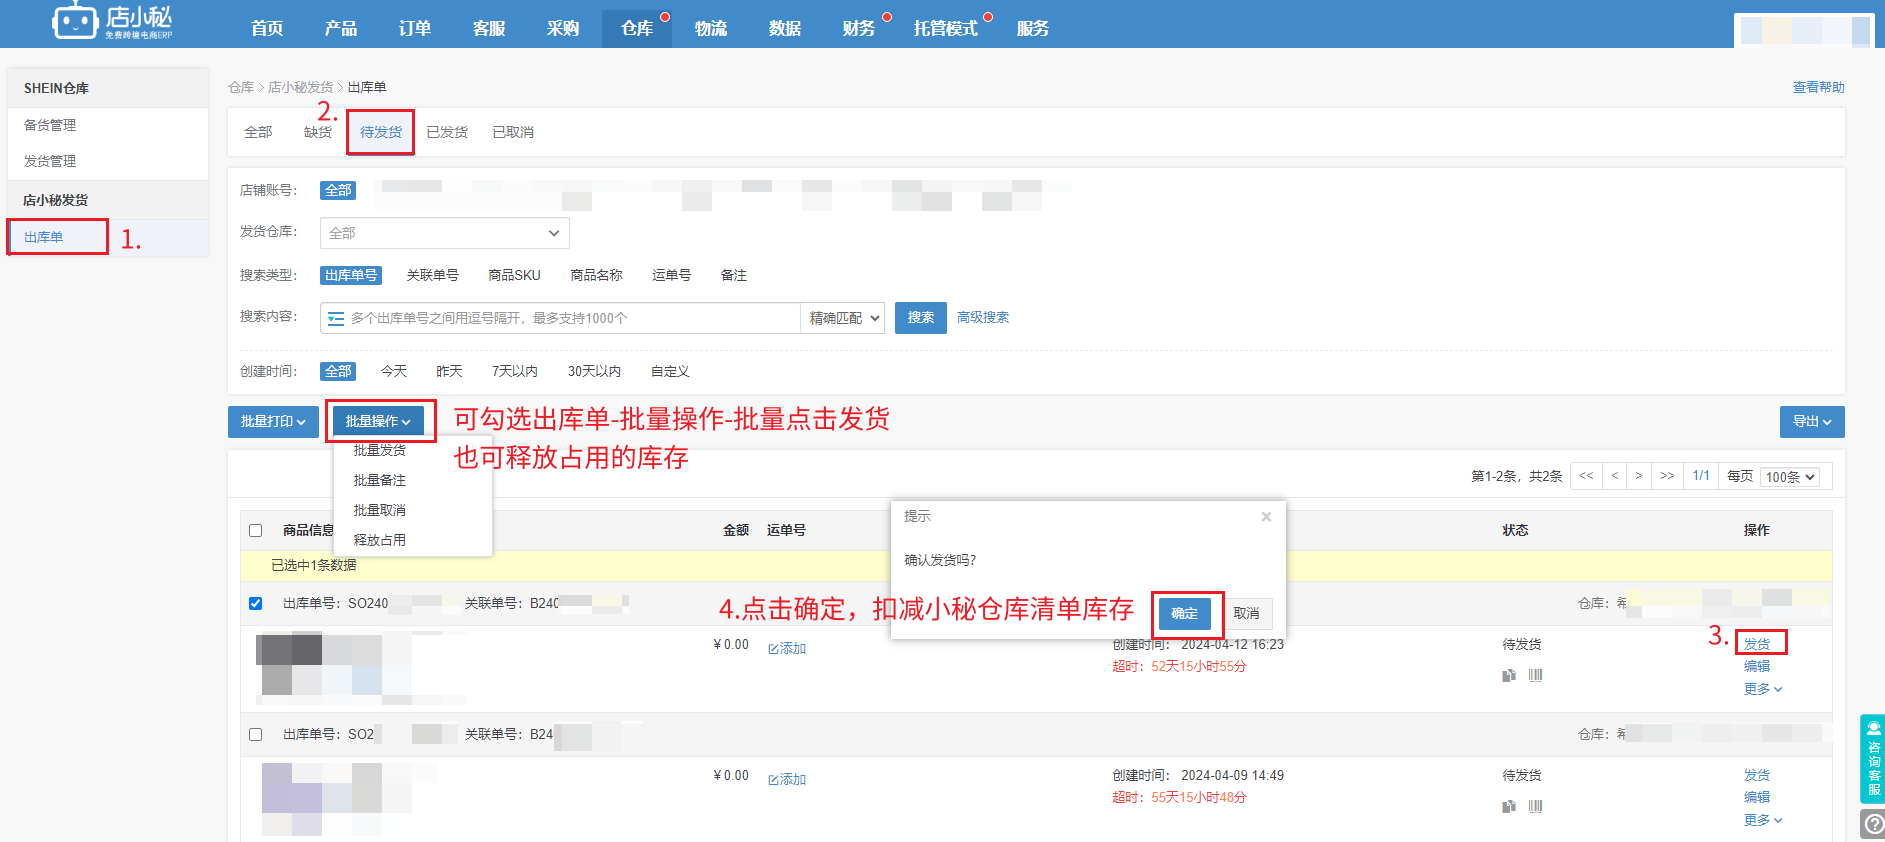Open 发货管理 in the left sidebar

(50, 161)
